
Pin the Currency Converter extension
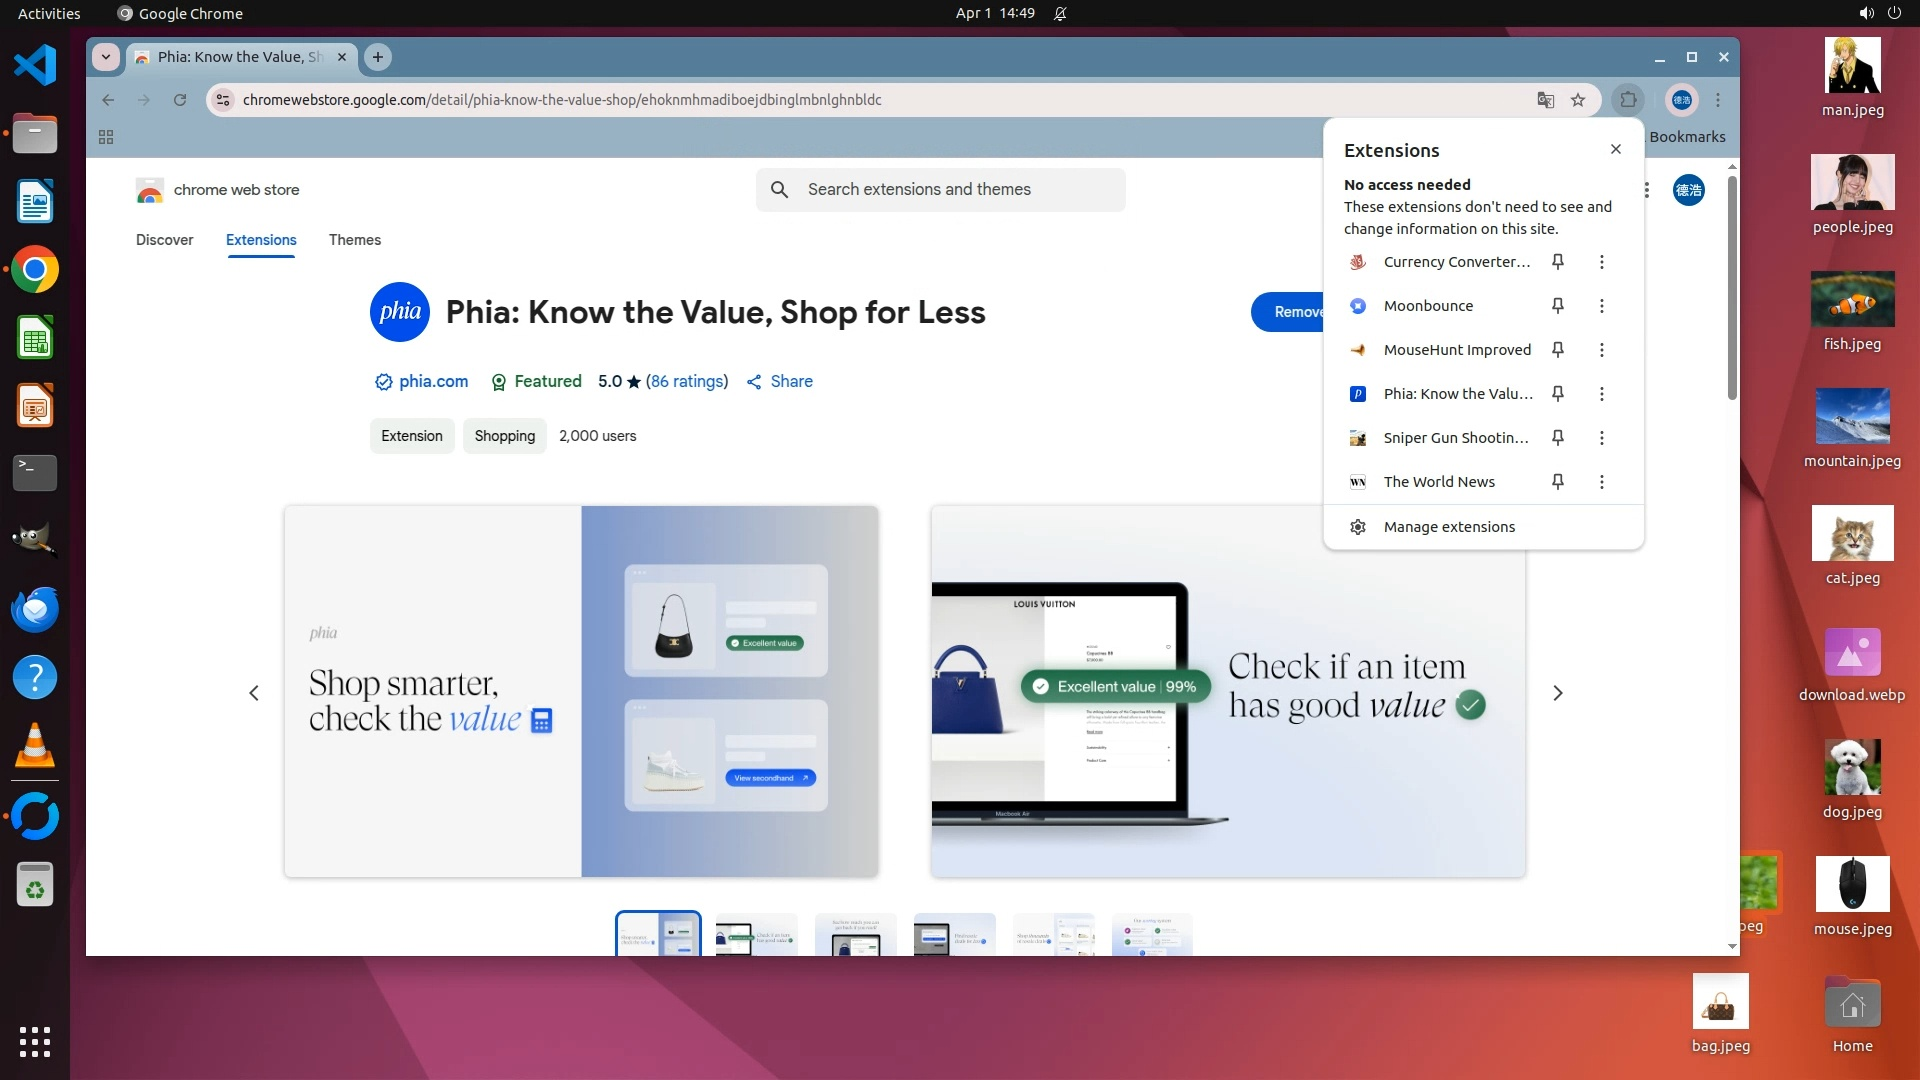tap(1557, 262)
